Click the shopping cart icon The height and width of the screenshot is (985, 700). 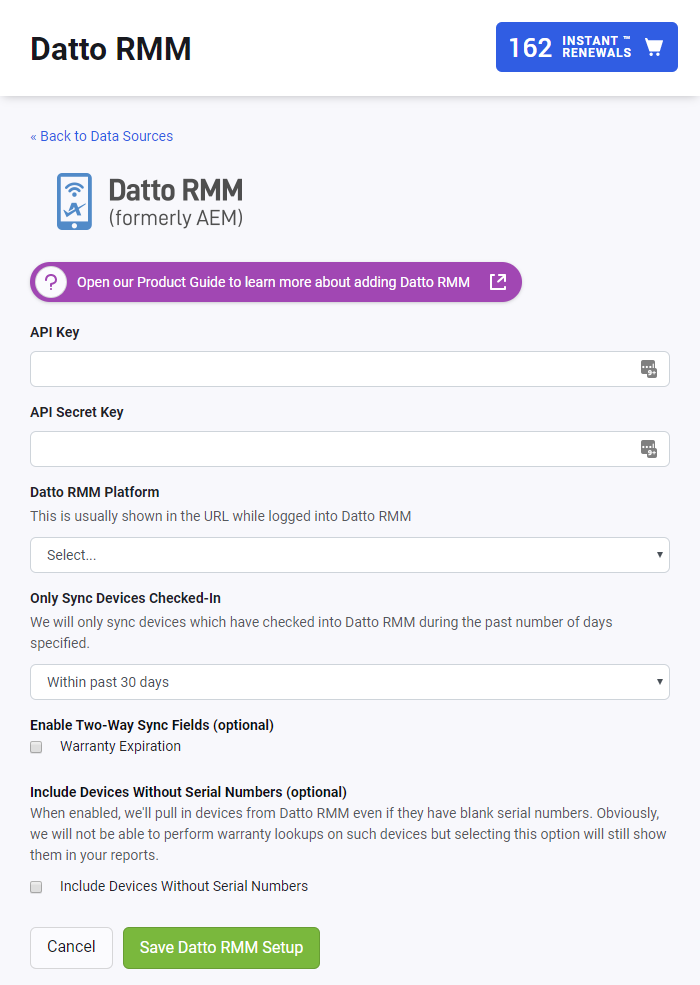pyautogui.click(x=654, y=47)
